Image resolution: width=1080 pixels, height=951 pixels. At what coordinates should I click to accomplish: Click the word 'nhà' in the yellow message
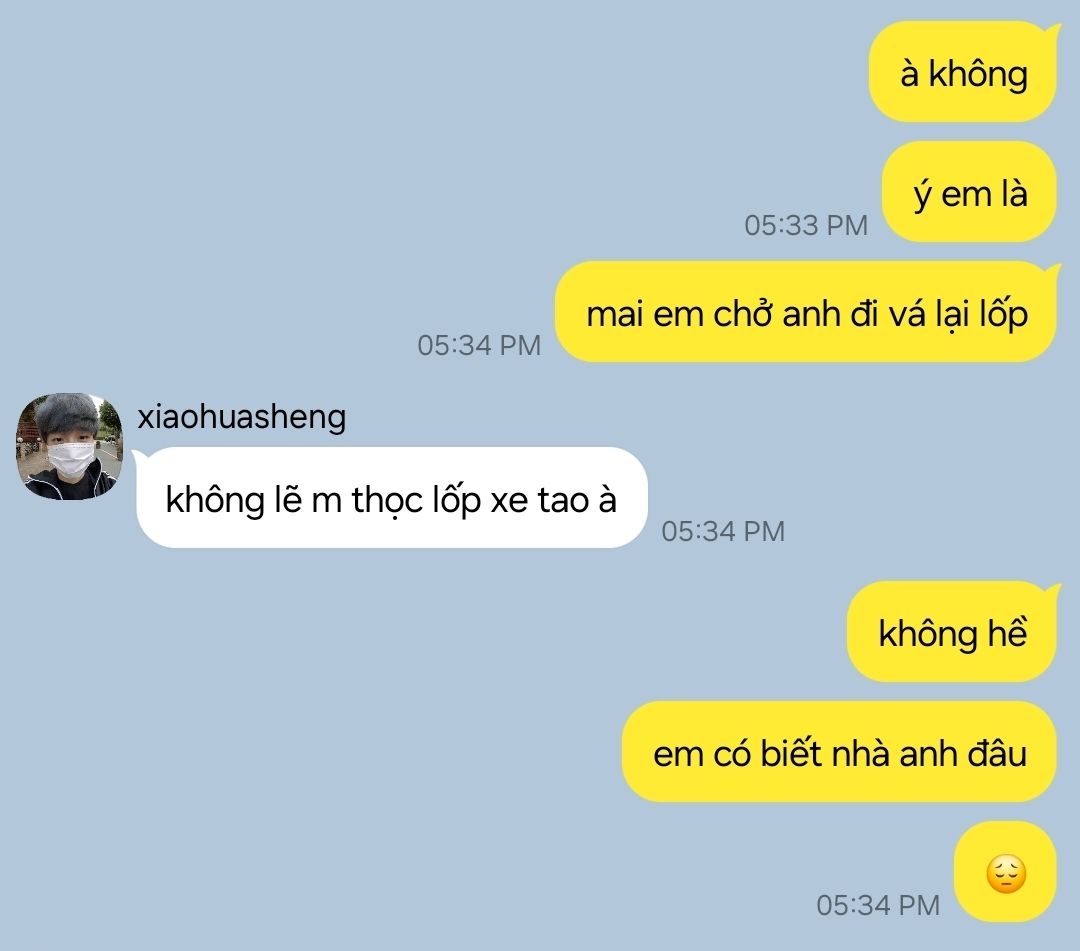click(x=860, y=753)
